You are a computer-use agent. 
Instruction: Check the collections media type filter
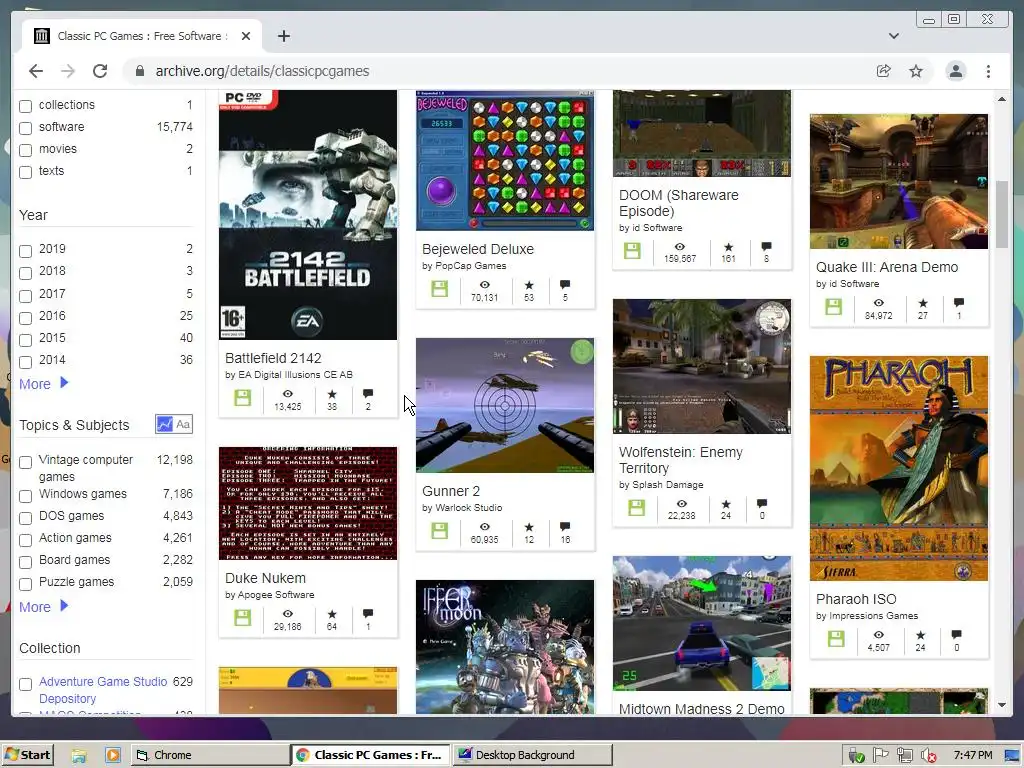(25, 106)
